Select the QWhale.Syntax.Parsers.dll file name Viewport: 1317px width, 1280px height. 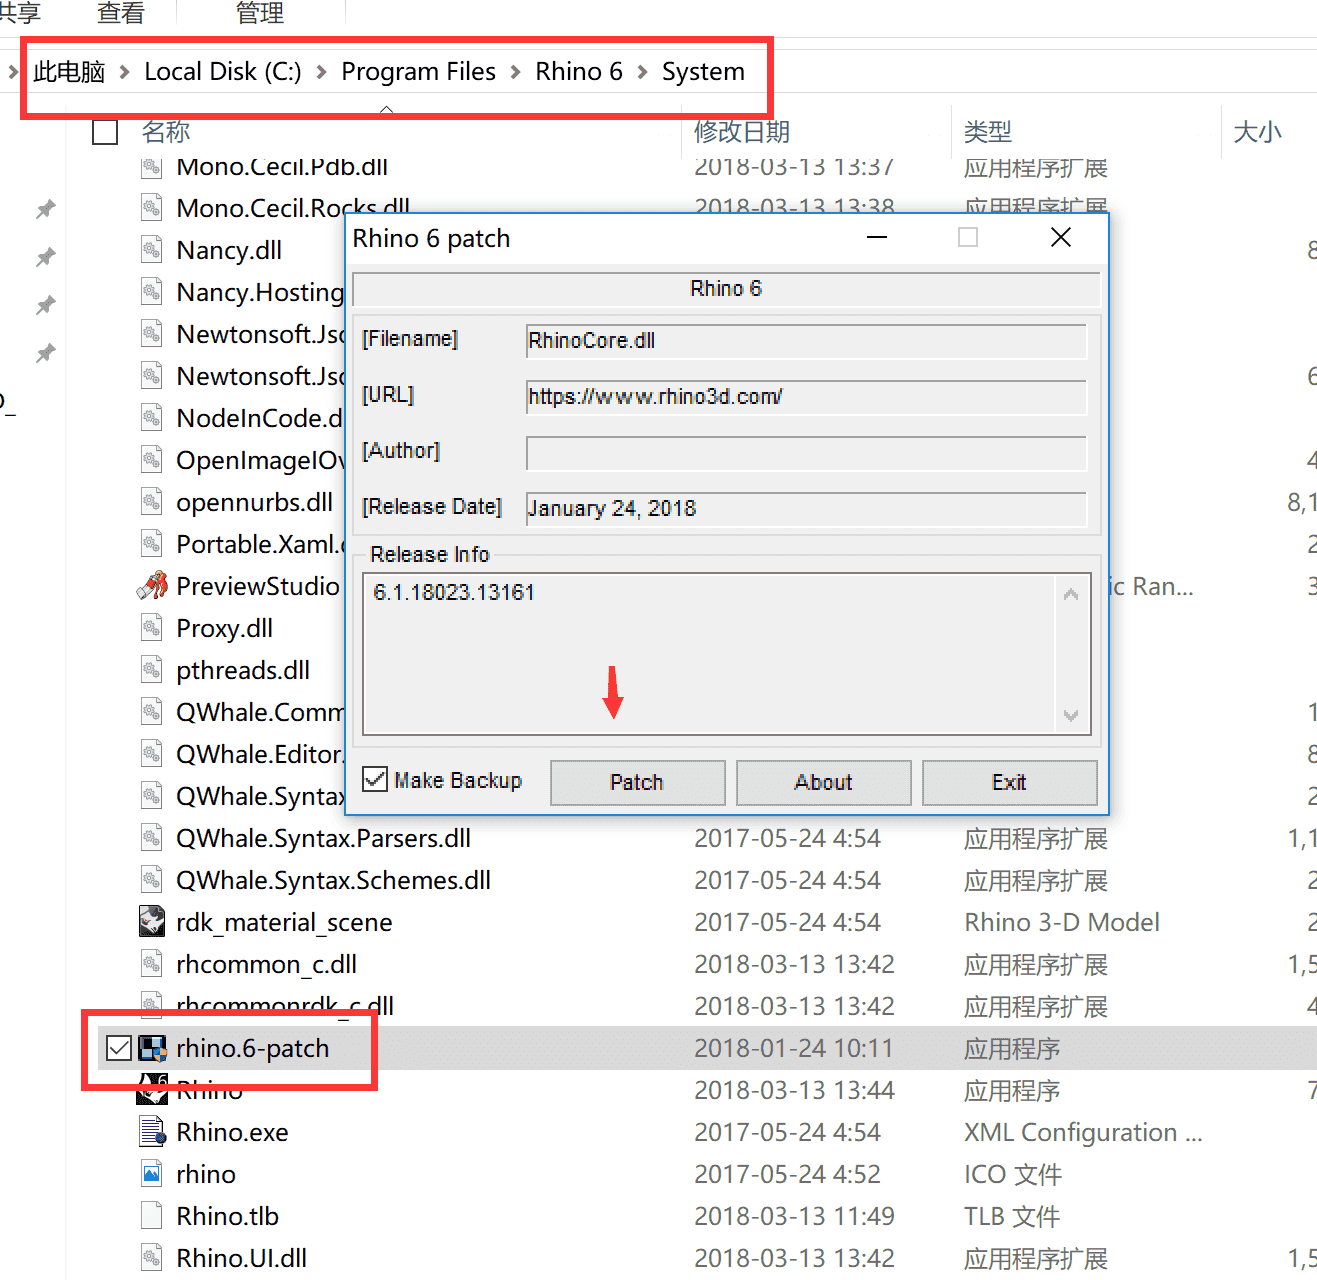coord(324,838)
